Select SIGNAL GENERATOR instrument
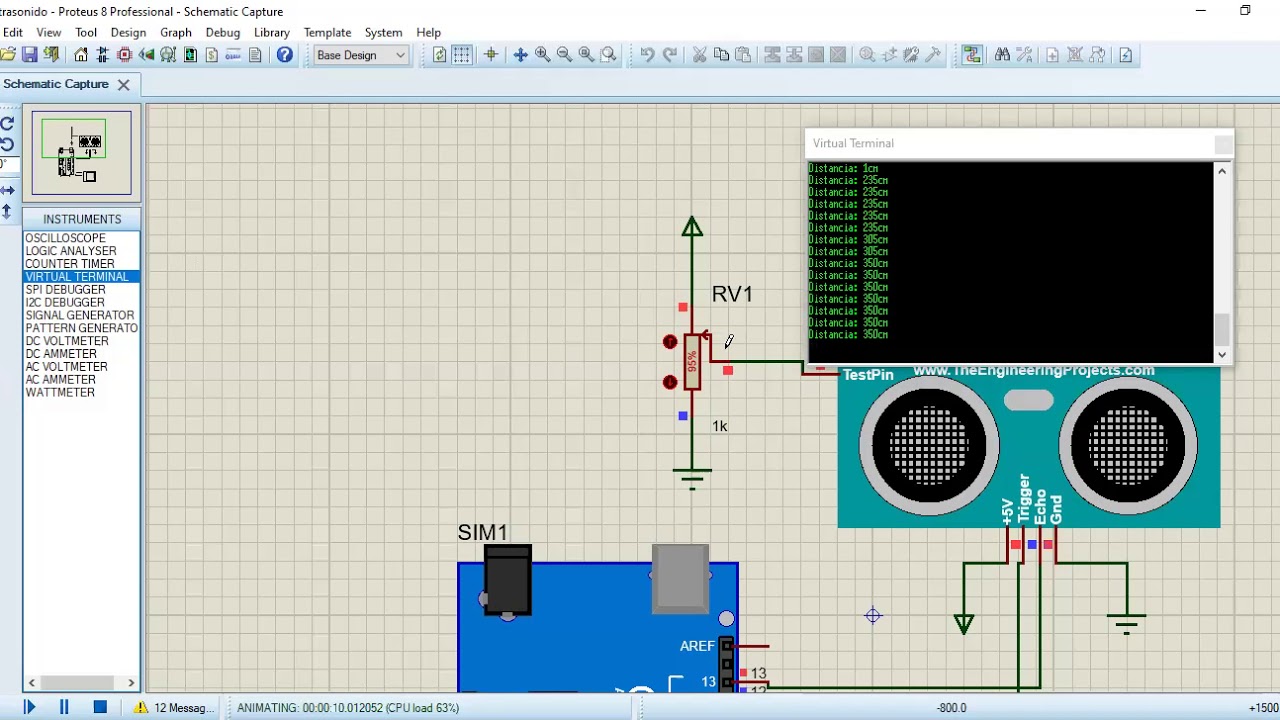Screen dimensions: 1280x720 (80, 315)
